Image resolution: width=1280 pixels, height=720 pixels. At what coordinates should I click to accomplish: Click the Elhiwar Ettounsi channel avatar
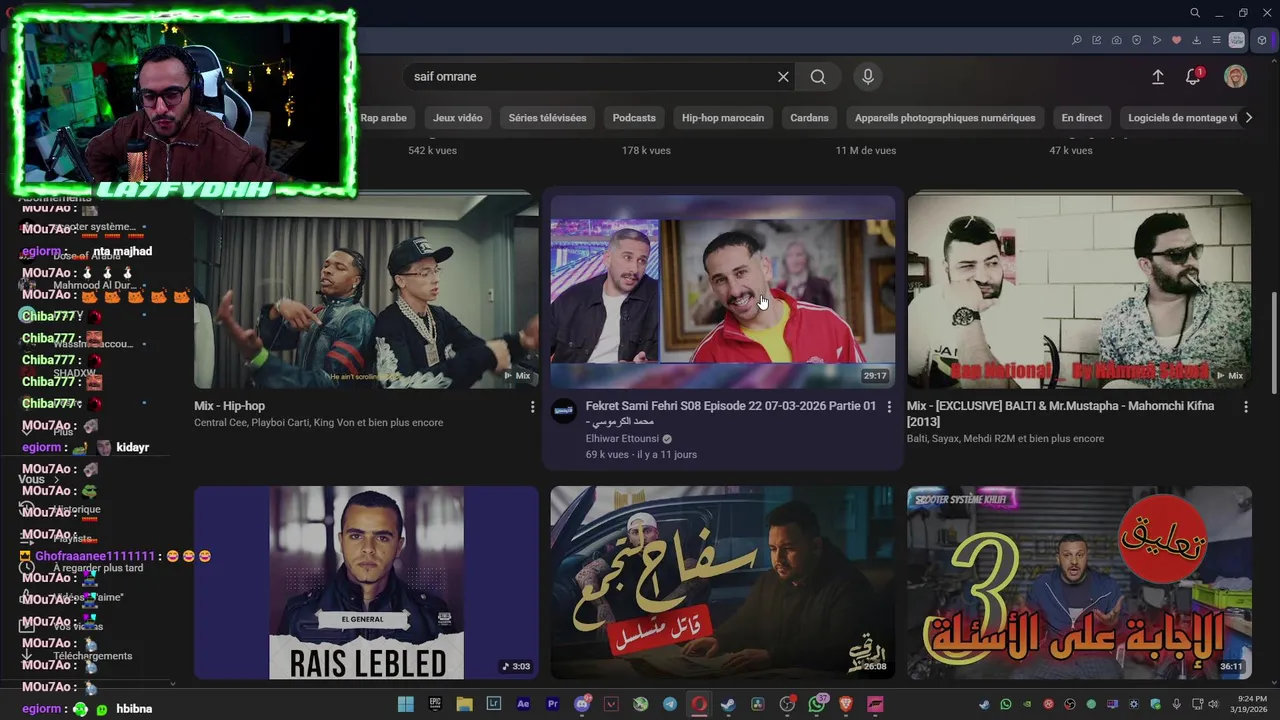[564, 410]
